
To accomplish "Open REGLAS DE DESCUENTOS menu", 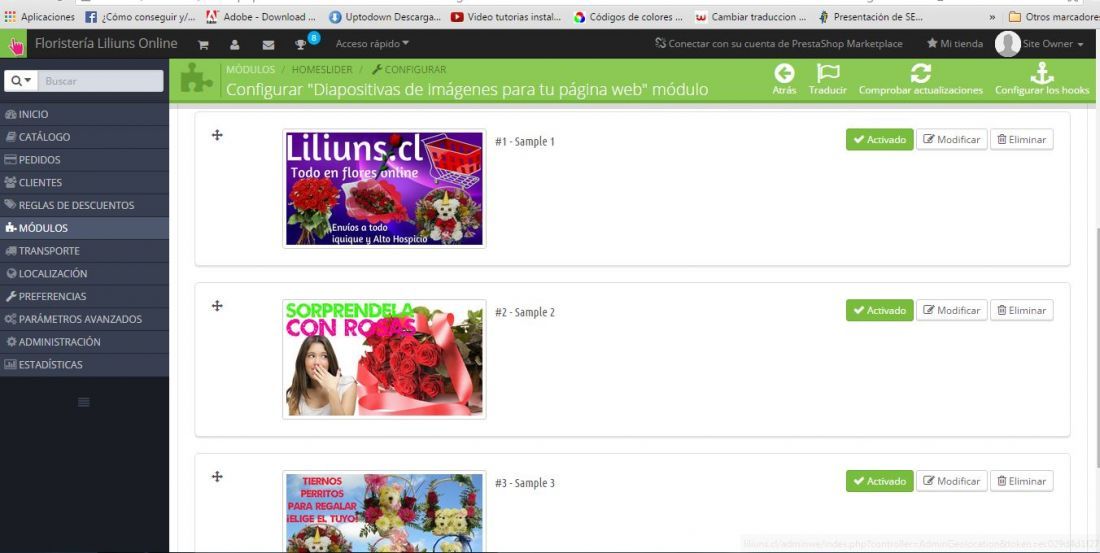I will [84, 206].
